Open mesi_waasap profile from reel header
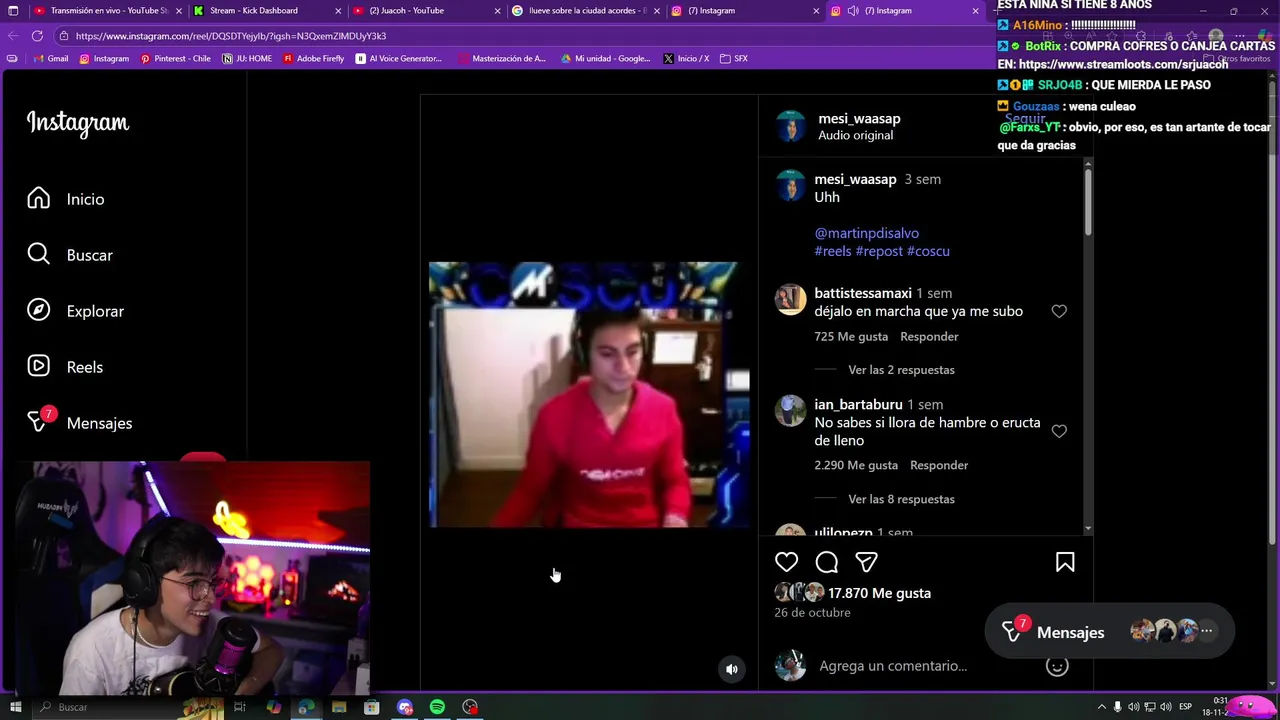The height and width of the screenshot is (720, 1280). click(x=859, y=118)
